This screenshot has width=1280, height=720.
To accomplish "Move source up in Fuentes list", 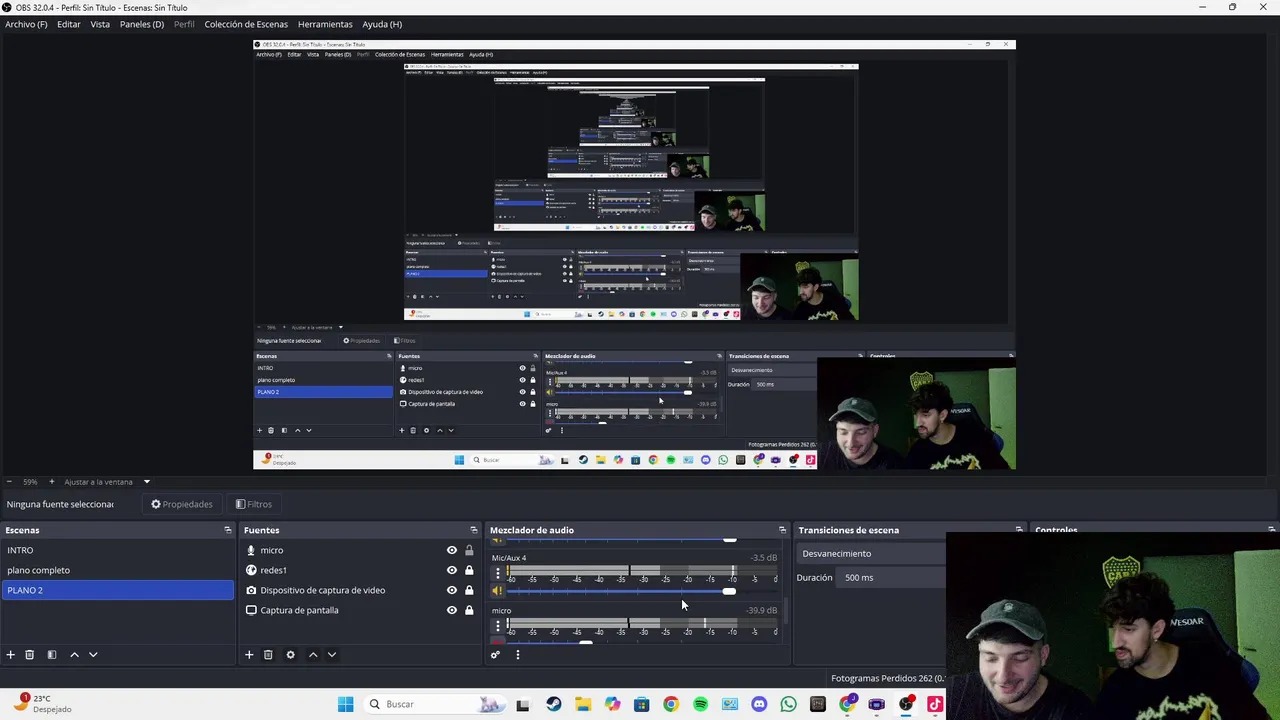I will pos(313,655).
